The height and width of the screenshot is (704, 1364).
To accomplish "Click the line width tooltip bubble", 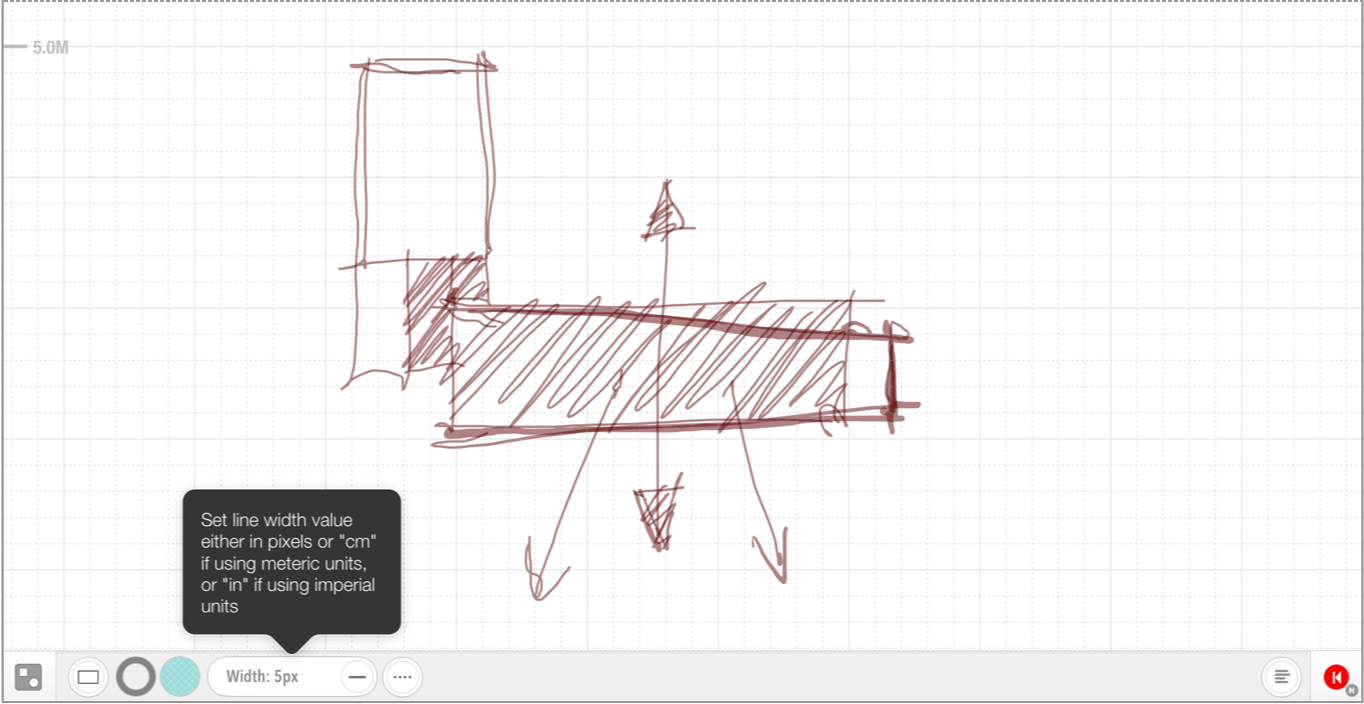I will 291,561.
